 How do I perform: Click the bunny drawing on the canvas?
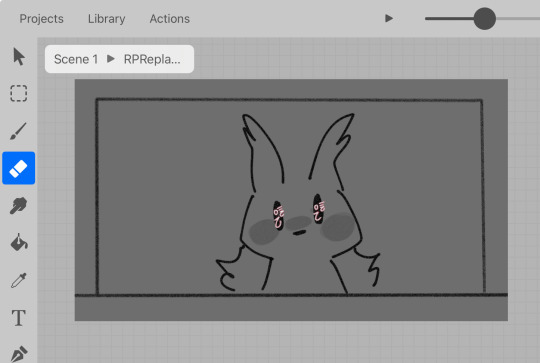point(298,203)
